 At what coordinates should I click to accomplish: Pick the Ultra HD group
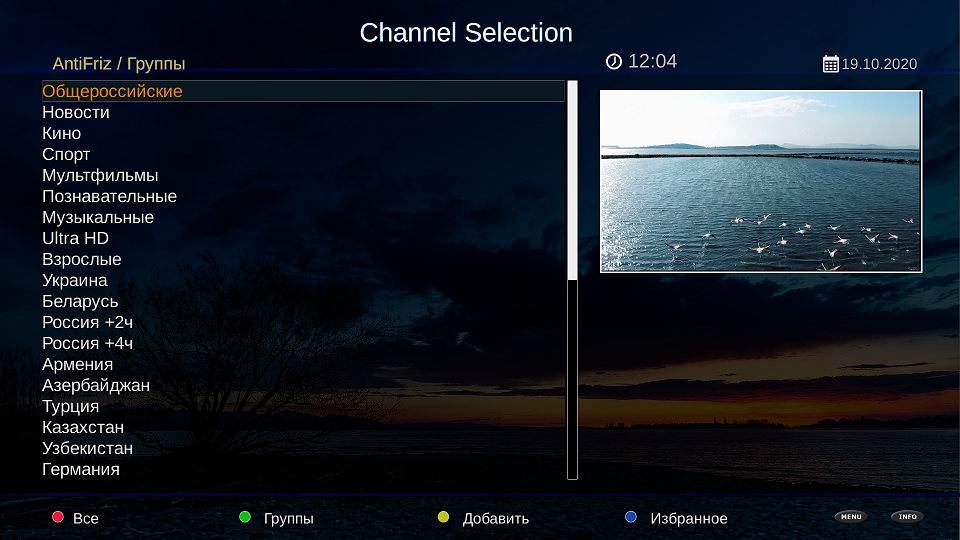pyautogui.click(x=75, y=238)
